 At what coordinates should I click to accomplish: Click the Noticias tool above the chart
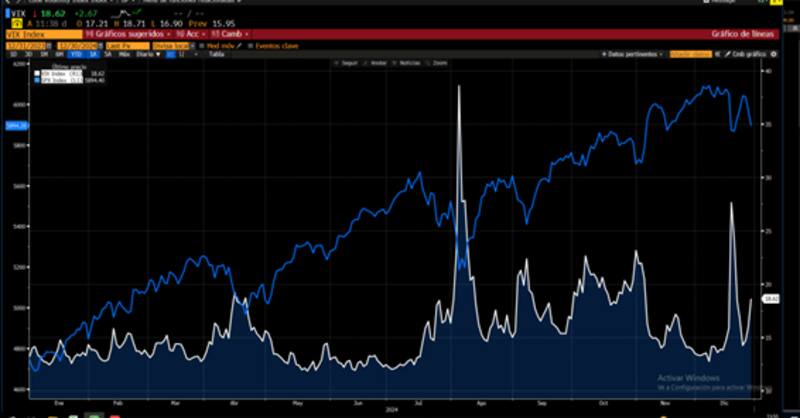click(409, 62)
